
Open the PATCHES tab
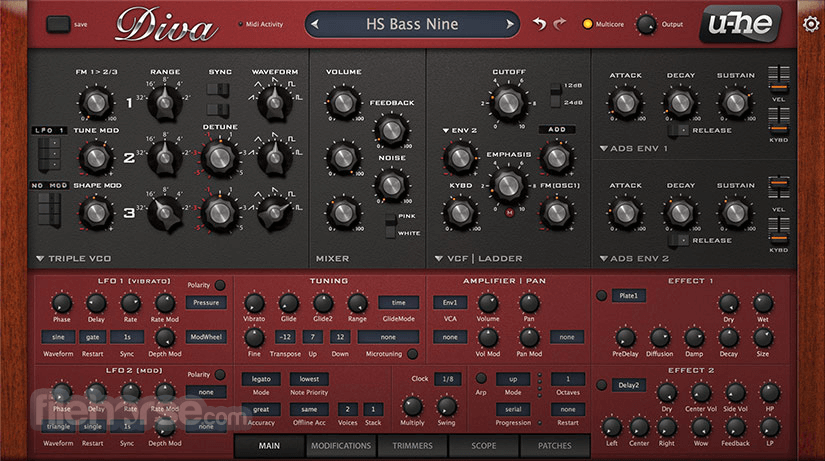(555, 446)
